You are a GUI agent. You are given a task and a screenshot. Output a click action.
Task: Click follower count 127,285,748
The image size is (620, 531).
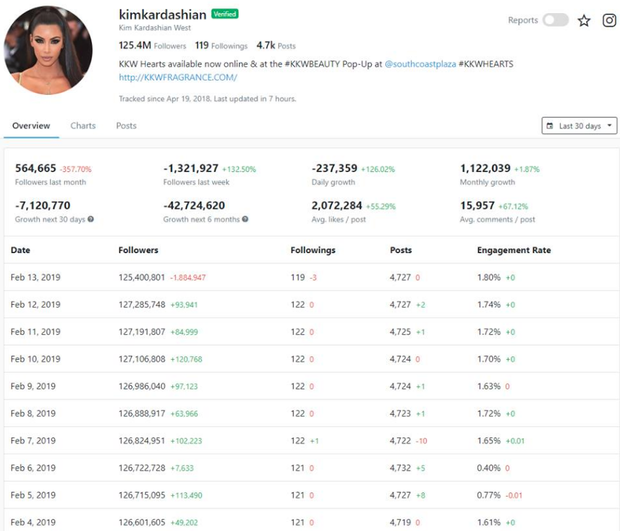[142, 304]
